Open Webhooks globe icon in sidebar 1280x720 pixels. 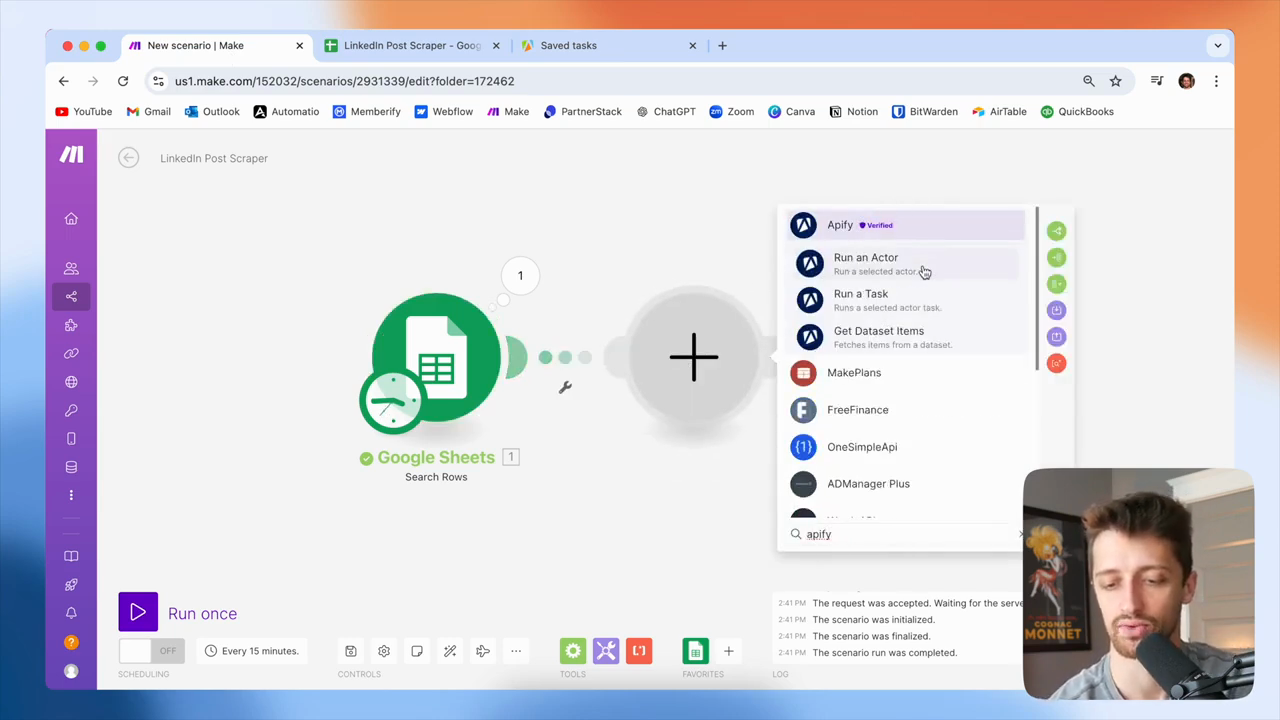pos(71,382)
